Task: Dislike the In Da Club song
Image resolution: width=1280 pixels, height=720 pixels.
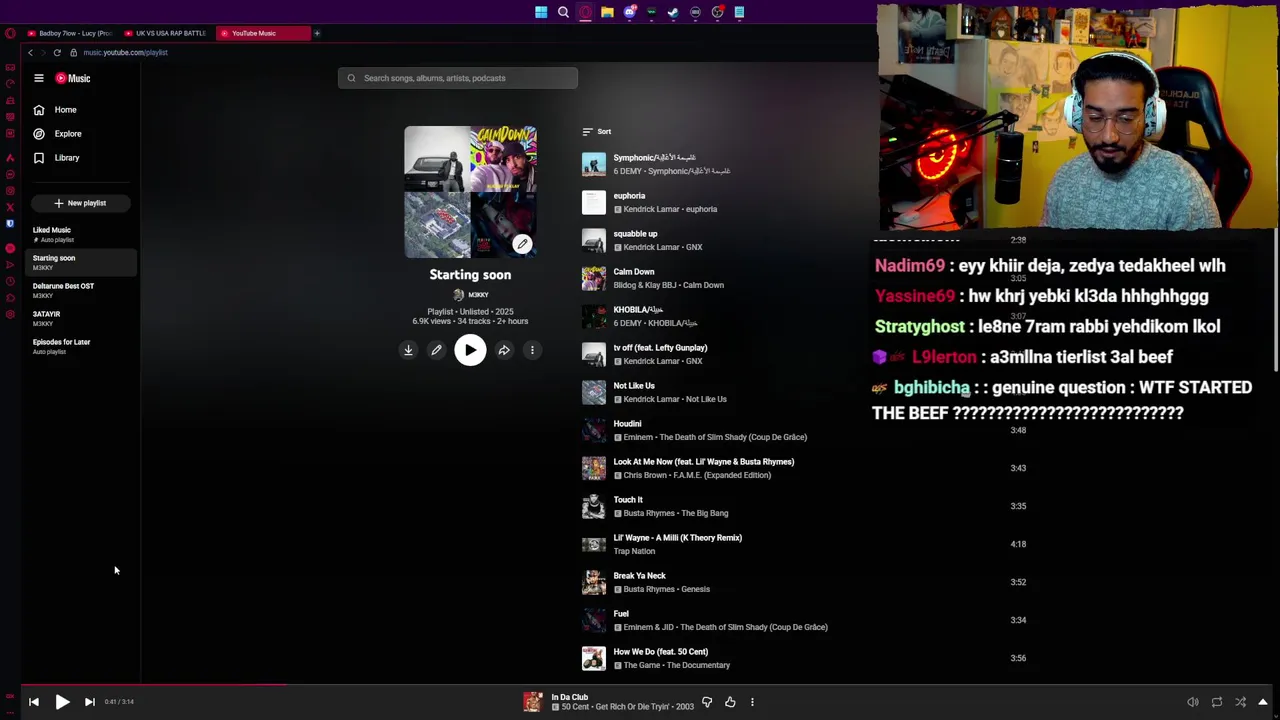Action: tap(707, 702)
